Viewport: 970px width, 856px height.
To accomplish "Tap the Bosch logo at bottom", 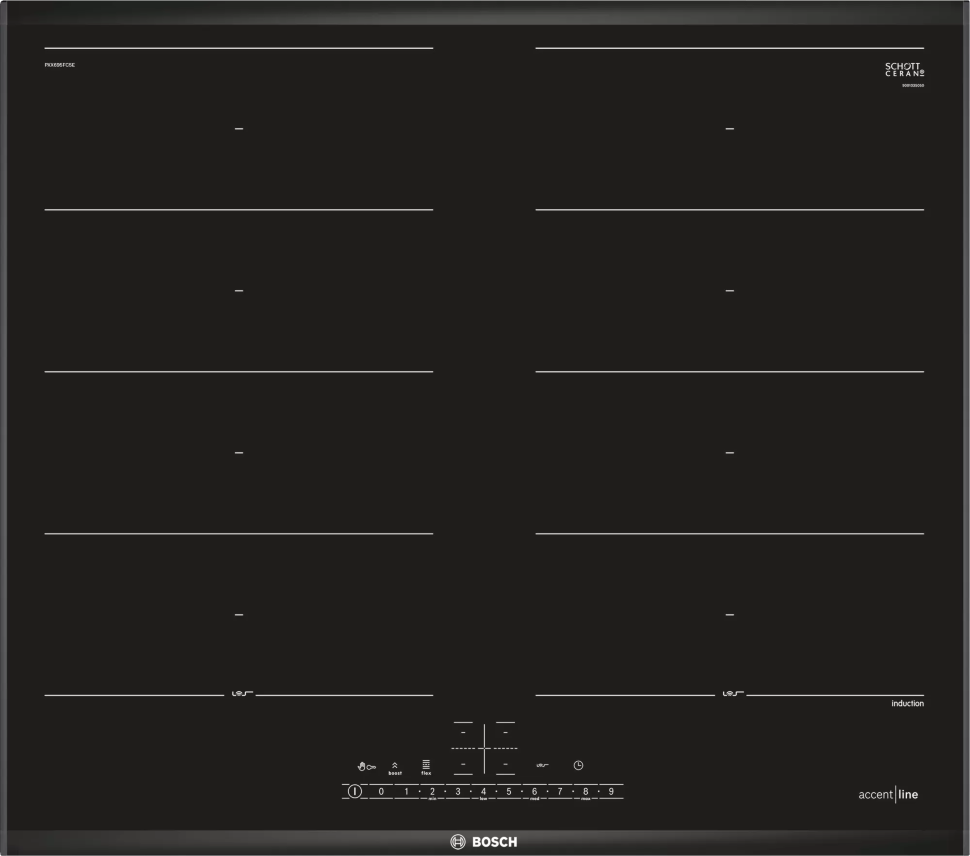I will [485, 842].
